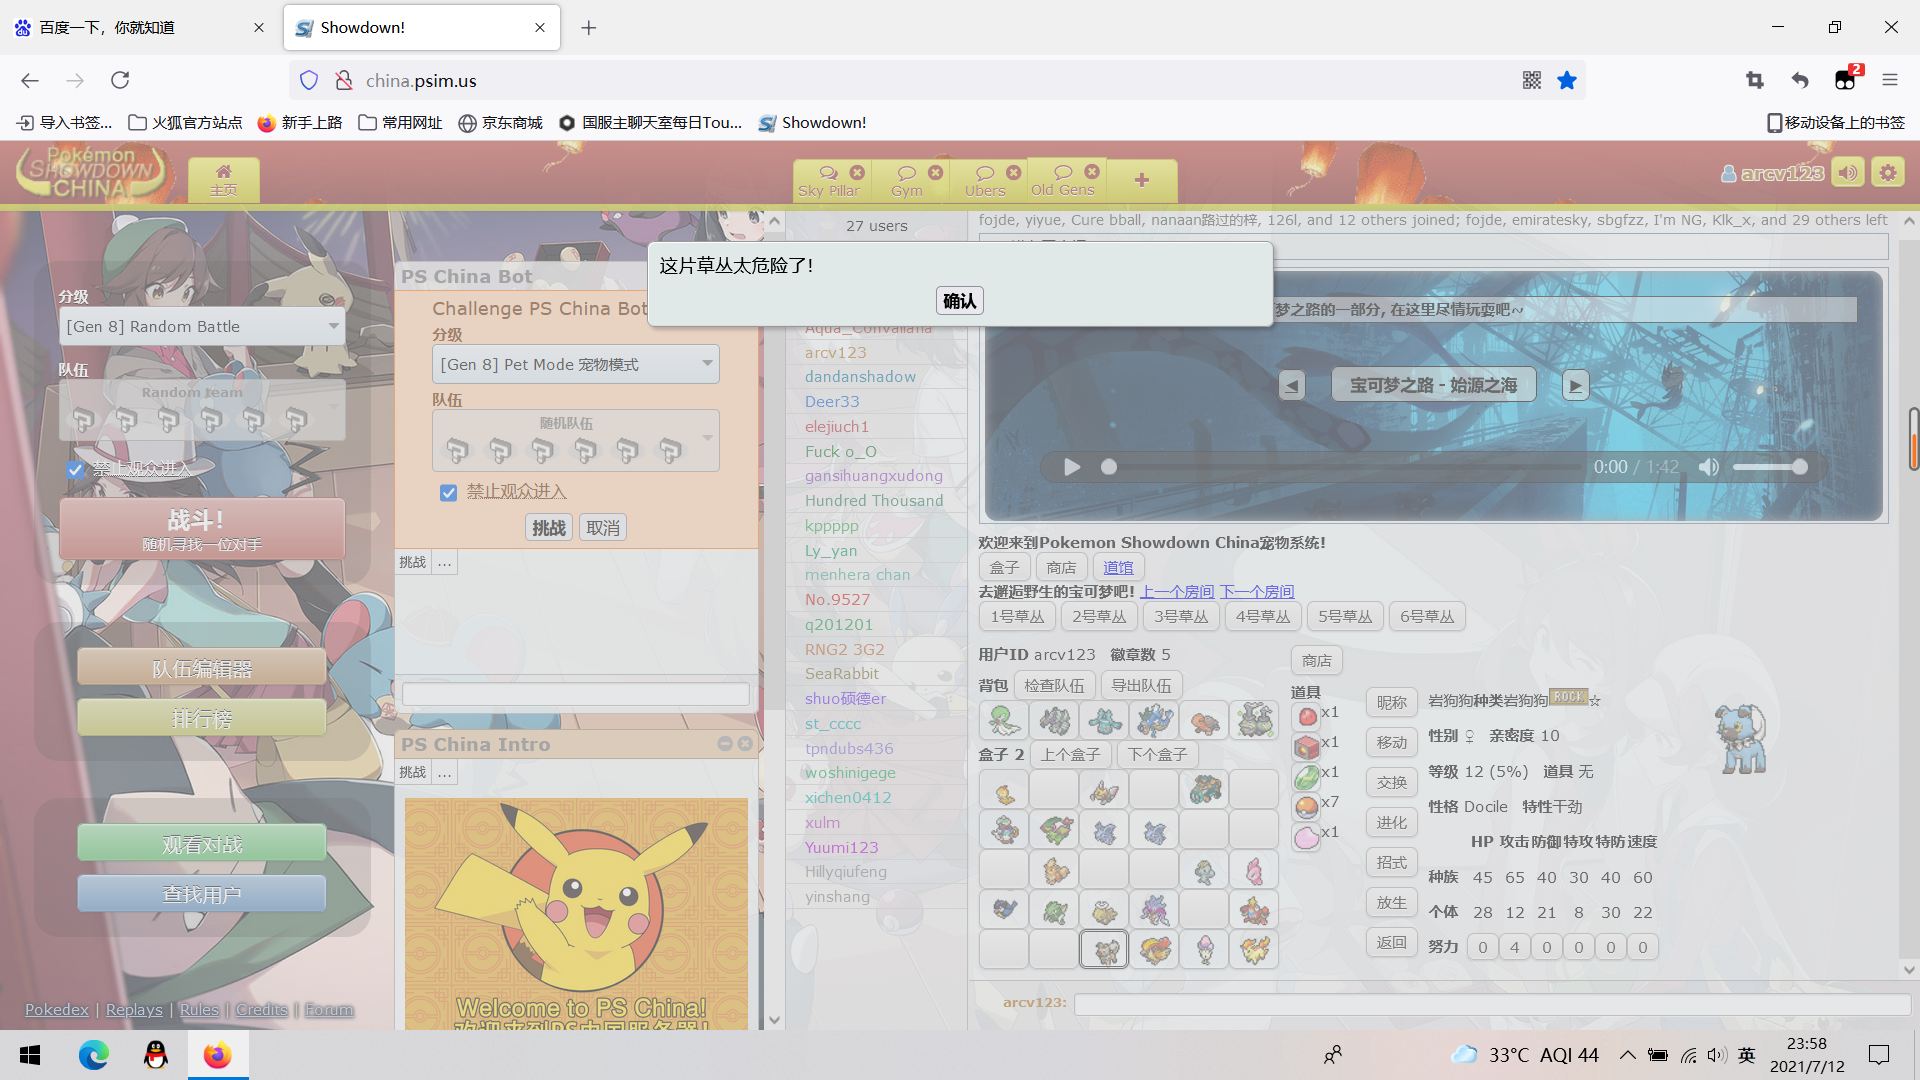Open user arcv123 in user list

836,353
